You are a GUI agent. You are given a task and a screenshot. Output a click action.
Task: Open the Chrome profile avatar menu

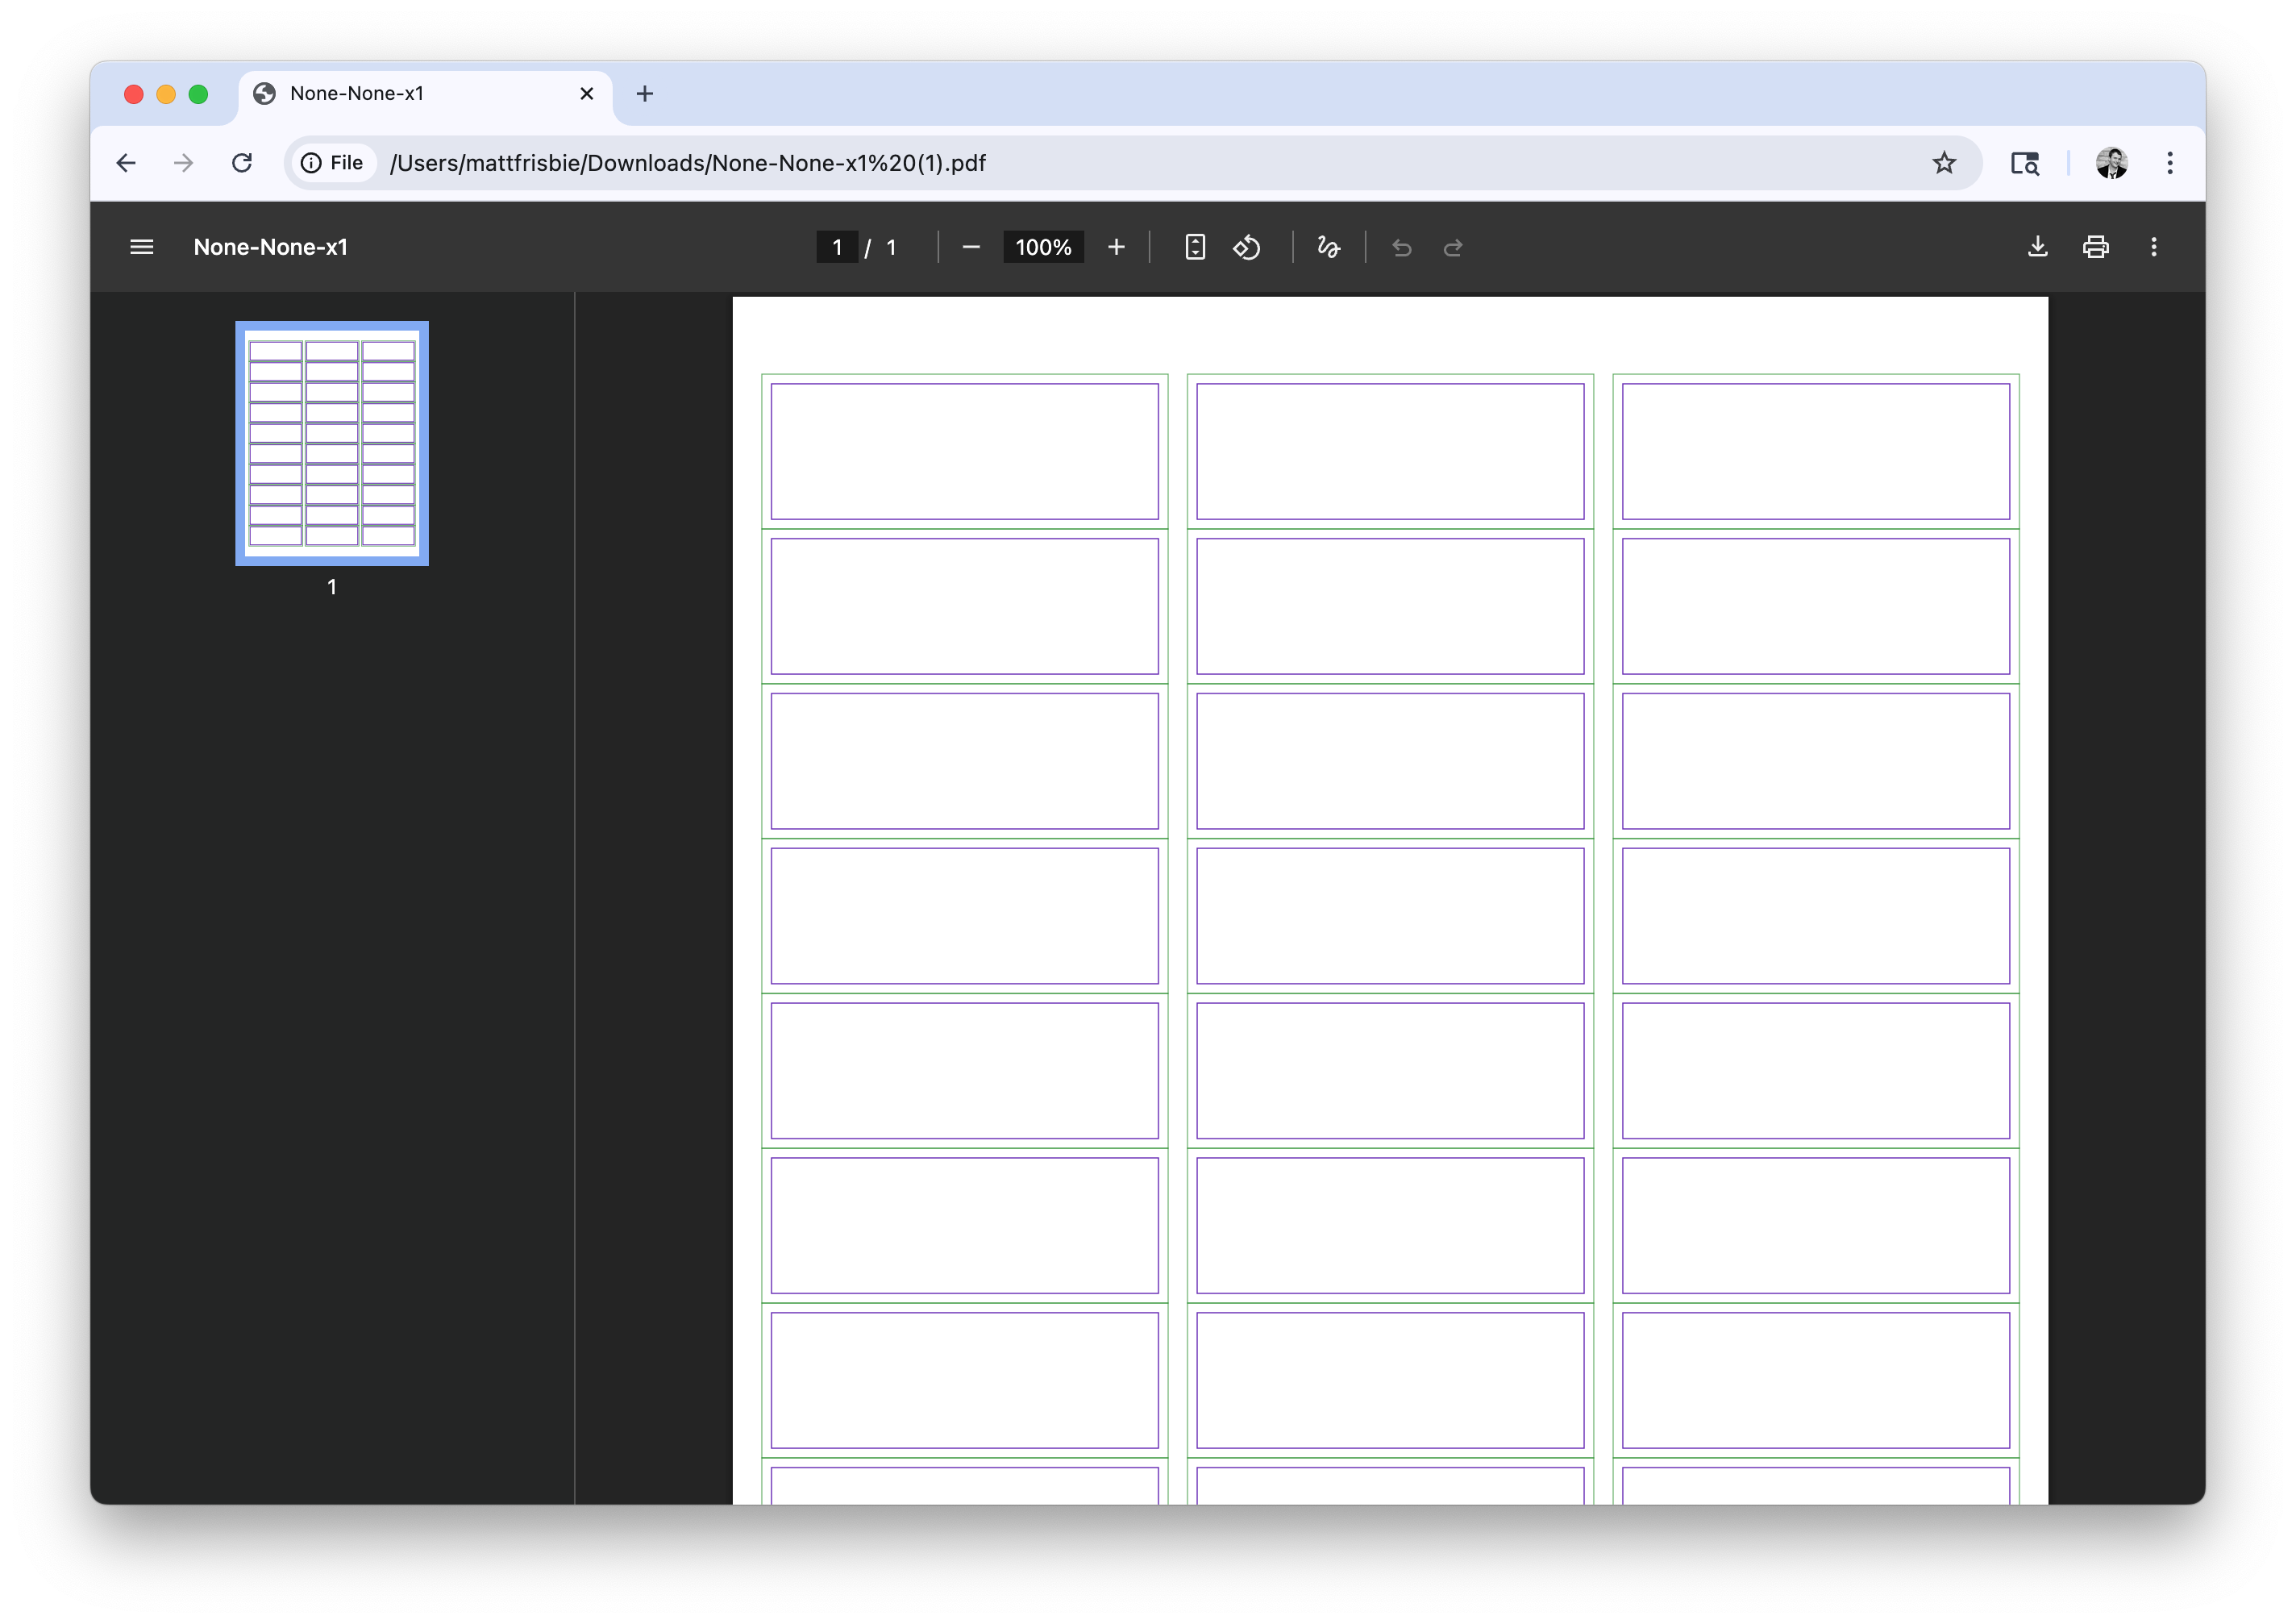(2111, 163)
